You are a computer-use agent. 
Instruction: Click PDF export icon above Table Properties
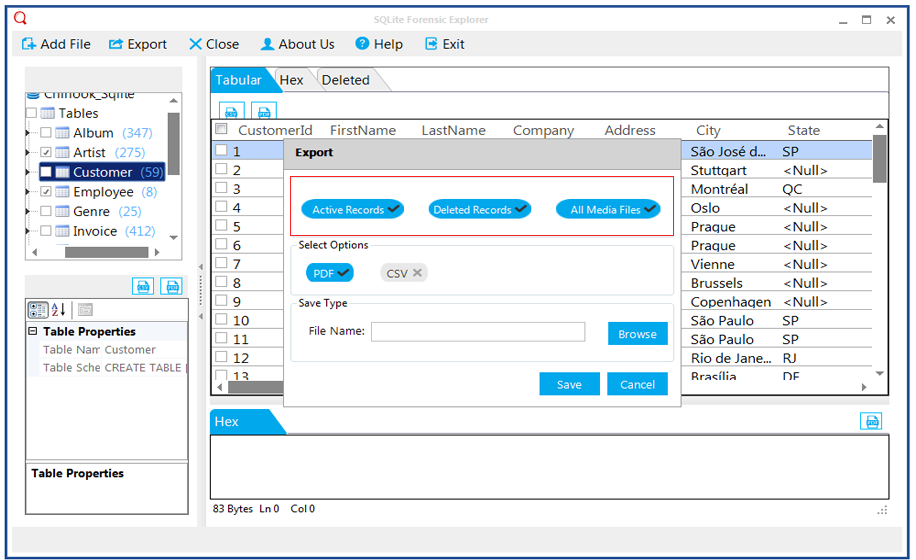click(172, 286)
